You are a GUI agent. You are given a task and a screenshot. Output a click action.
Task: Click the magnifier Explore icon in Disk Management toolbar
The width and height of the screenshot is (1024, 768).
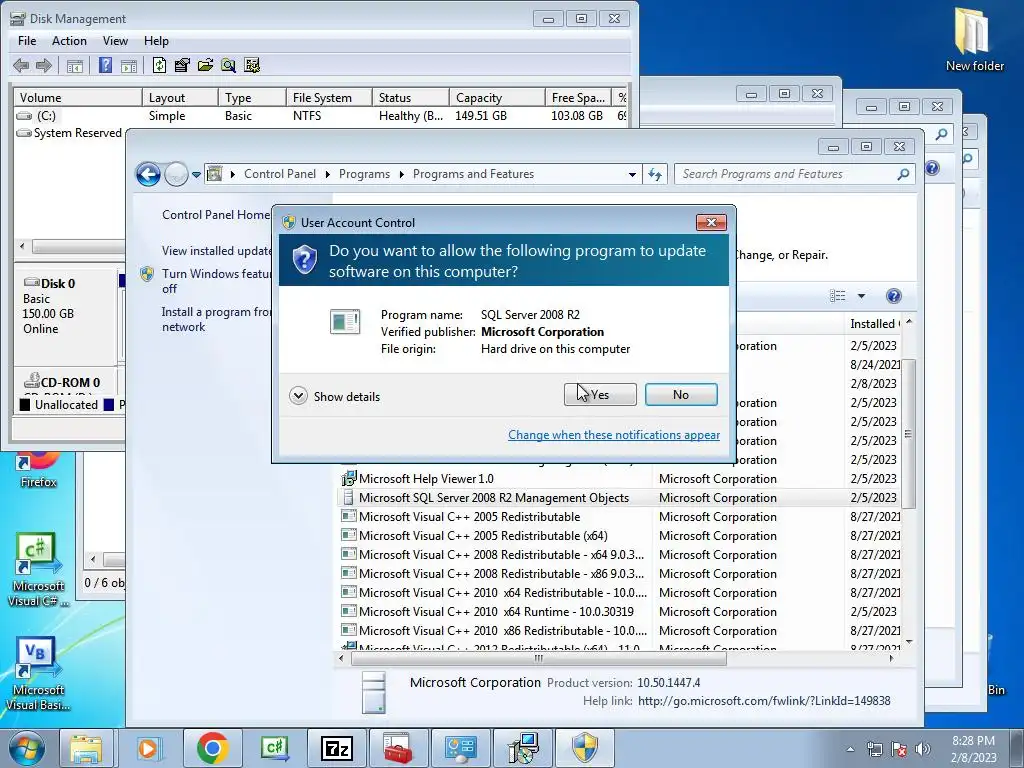click(x=228, y=65)
